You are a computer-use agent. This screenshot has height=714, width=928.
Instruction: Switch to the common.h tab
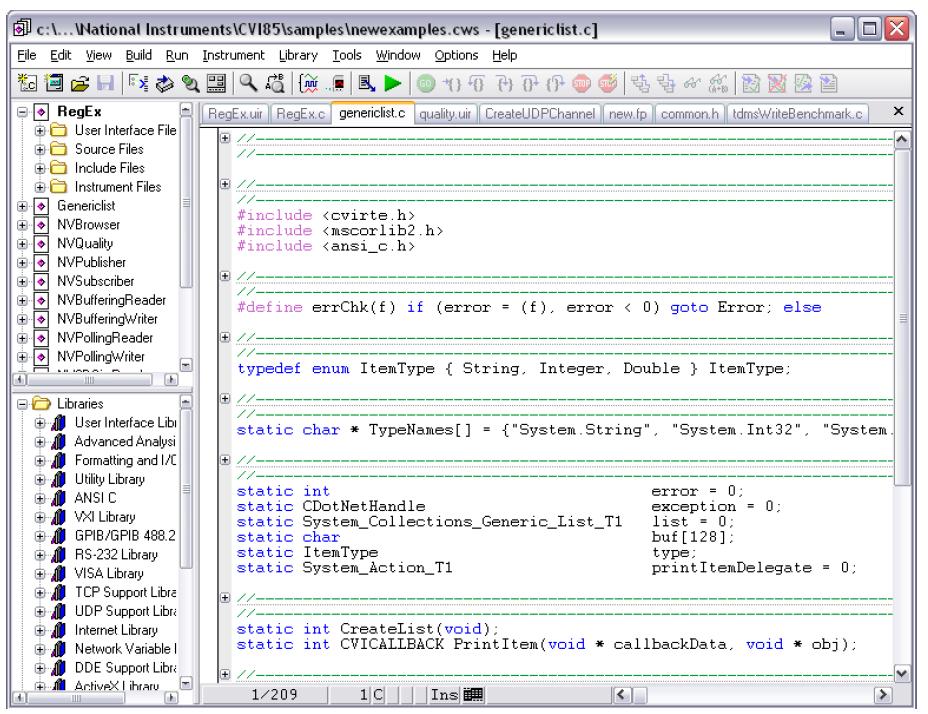[689, 114]
